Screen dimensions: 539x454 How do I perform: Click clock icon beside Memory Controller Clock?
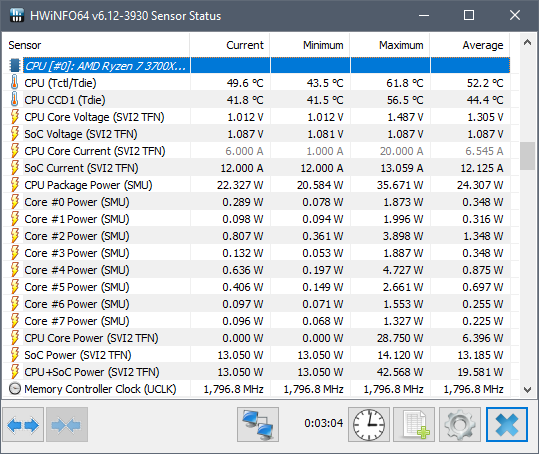[15, 389]
